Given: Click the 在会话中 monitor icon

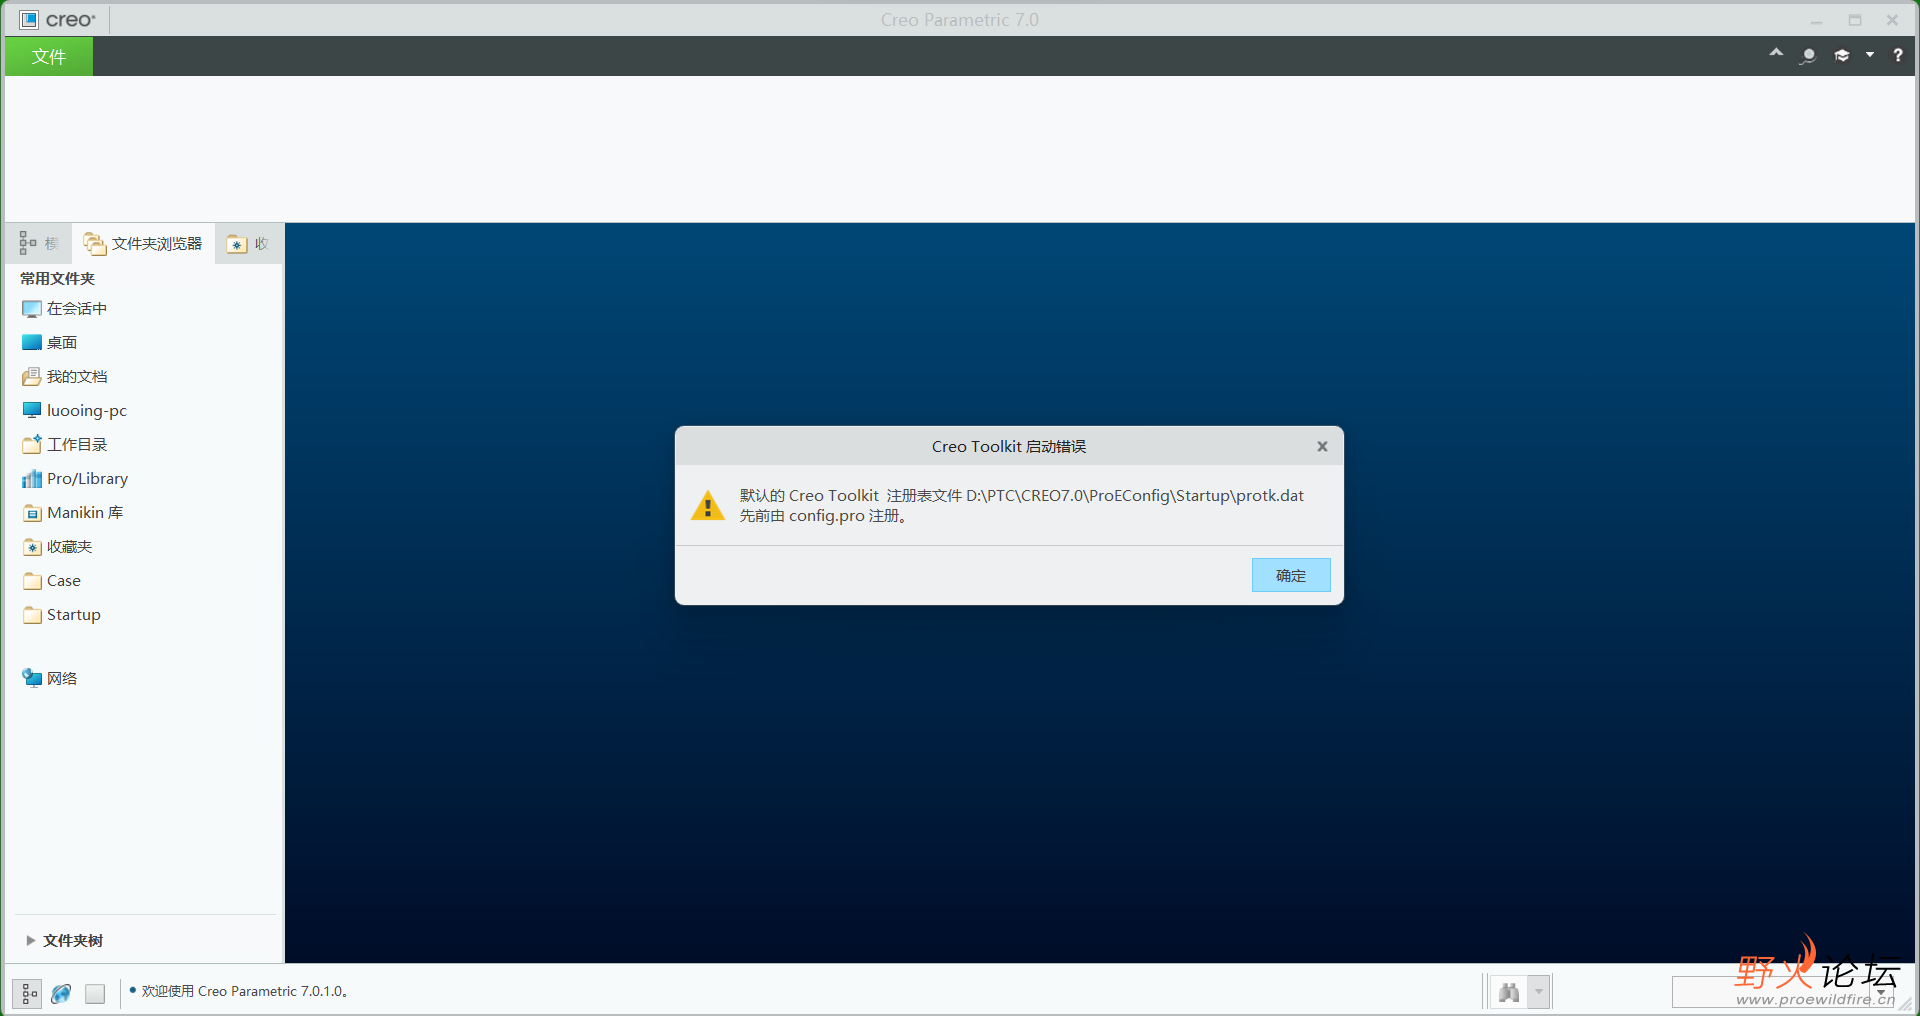Looking at the screenshot, I should [32, 309].
